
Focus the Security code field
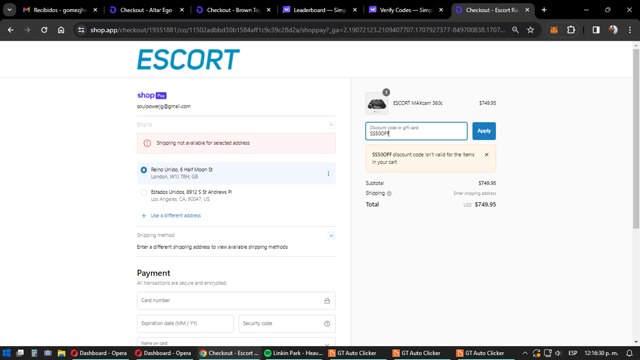(x=287, y=323)
